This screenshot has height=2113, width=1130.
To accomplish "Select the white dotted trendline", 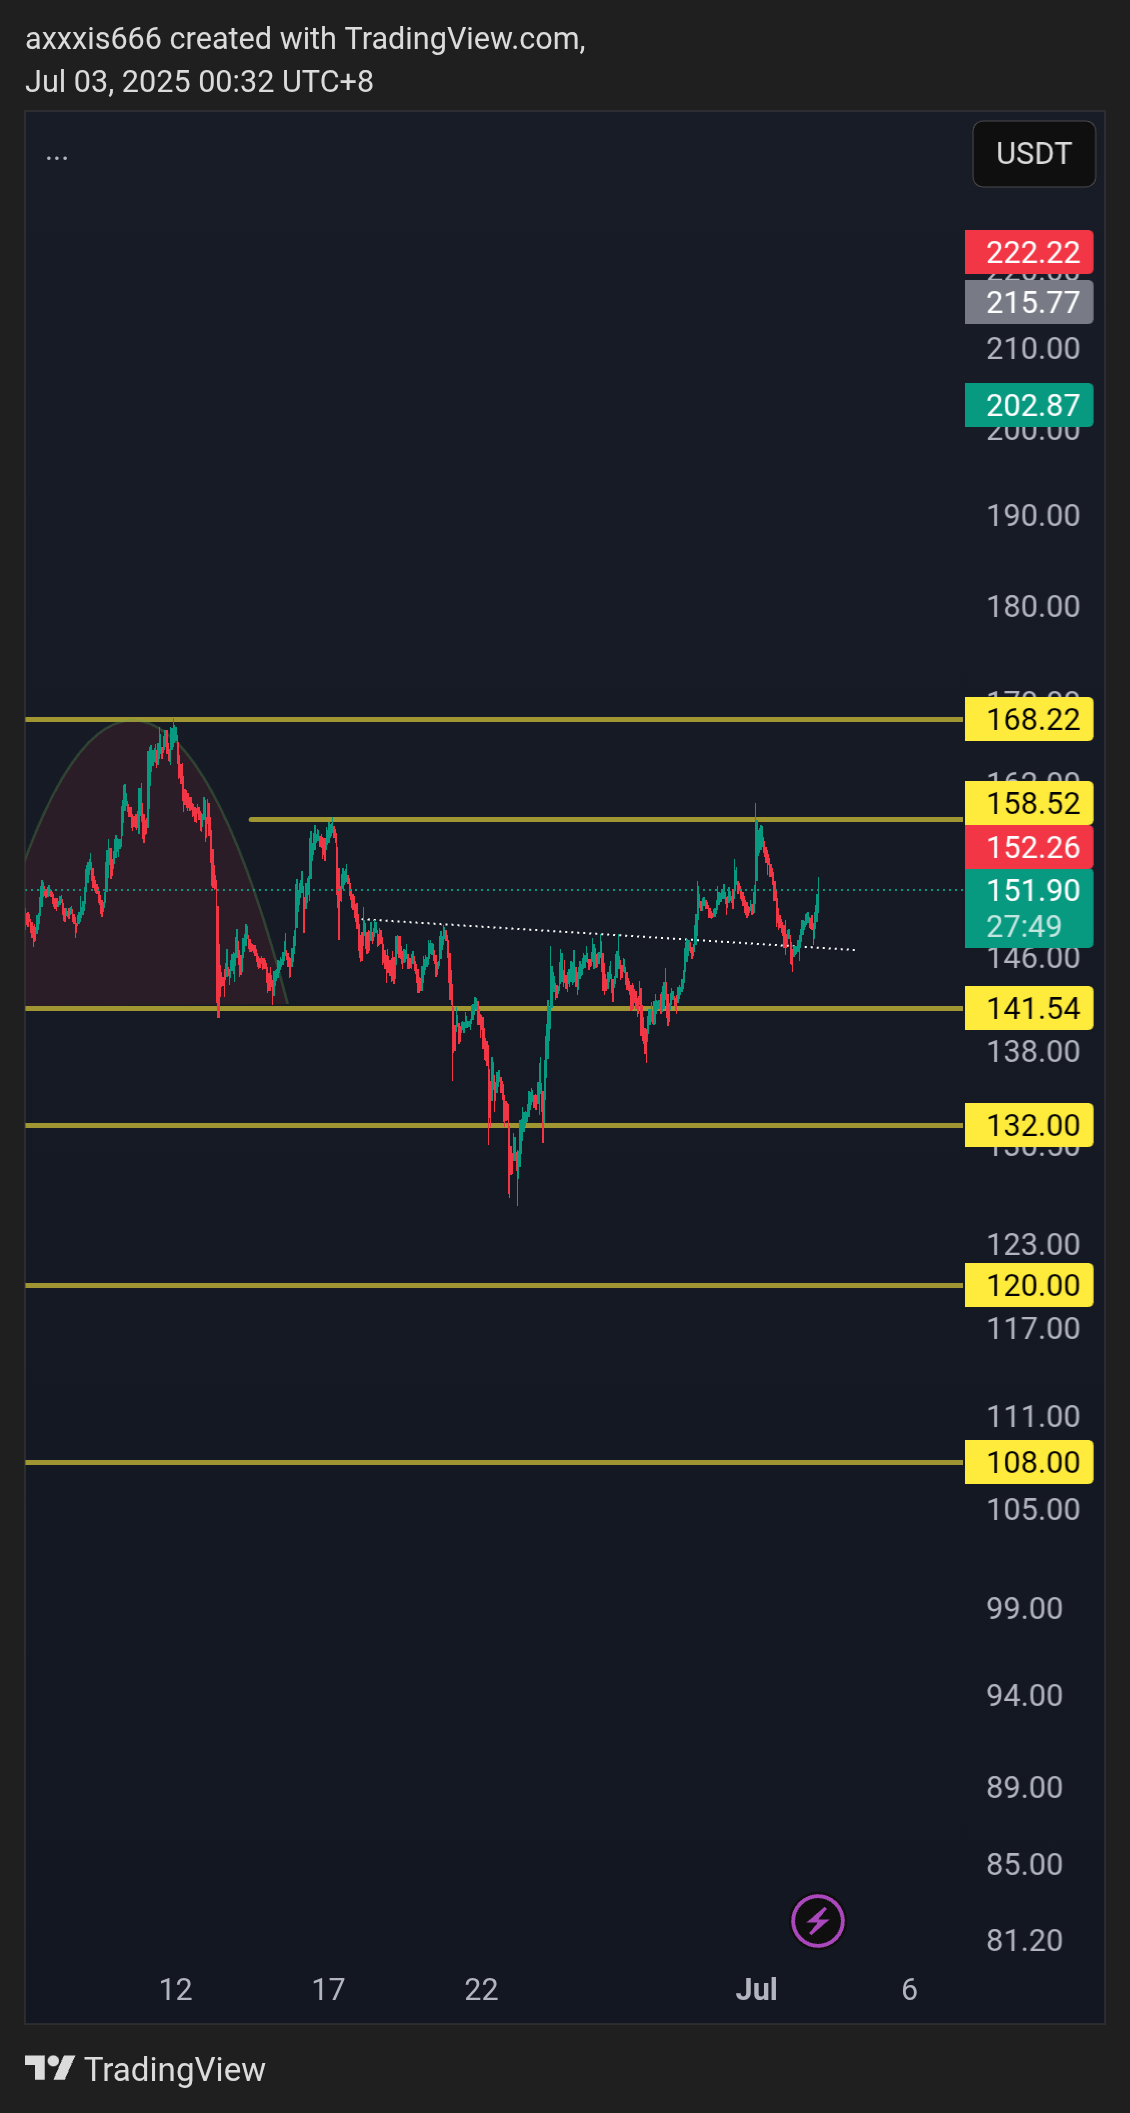I will [608, 934].
